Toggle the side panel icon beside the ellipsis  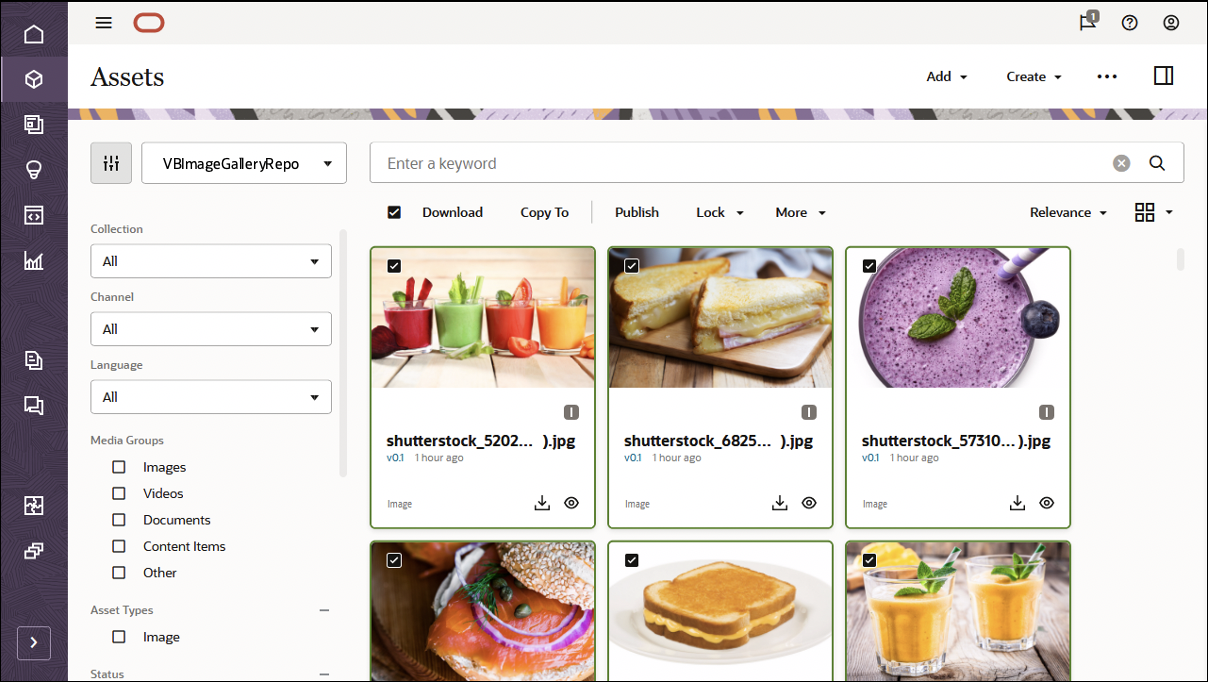[1163, 76]
